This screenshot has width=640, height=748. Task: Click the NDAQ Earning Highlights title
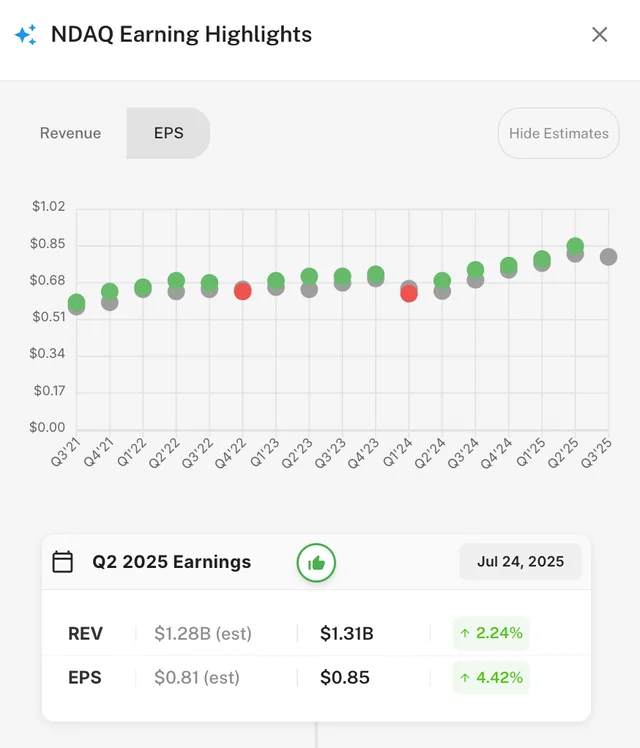click(181, 34)
